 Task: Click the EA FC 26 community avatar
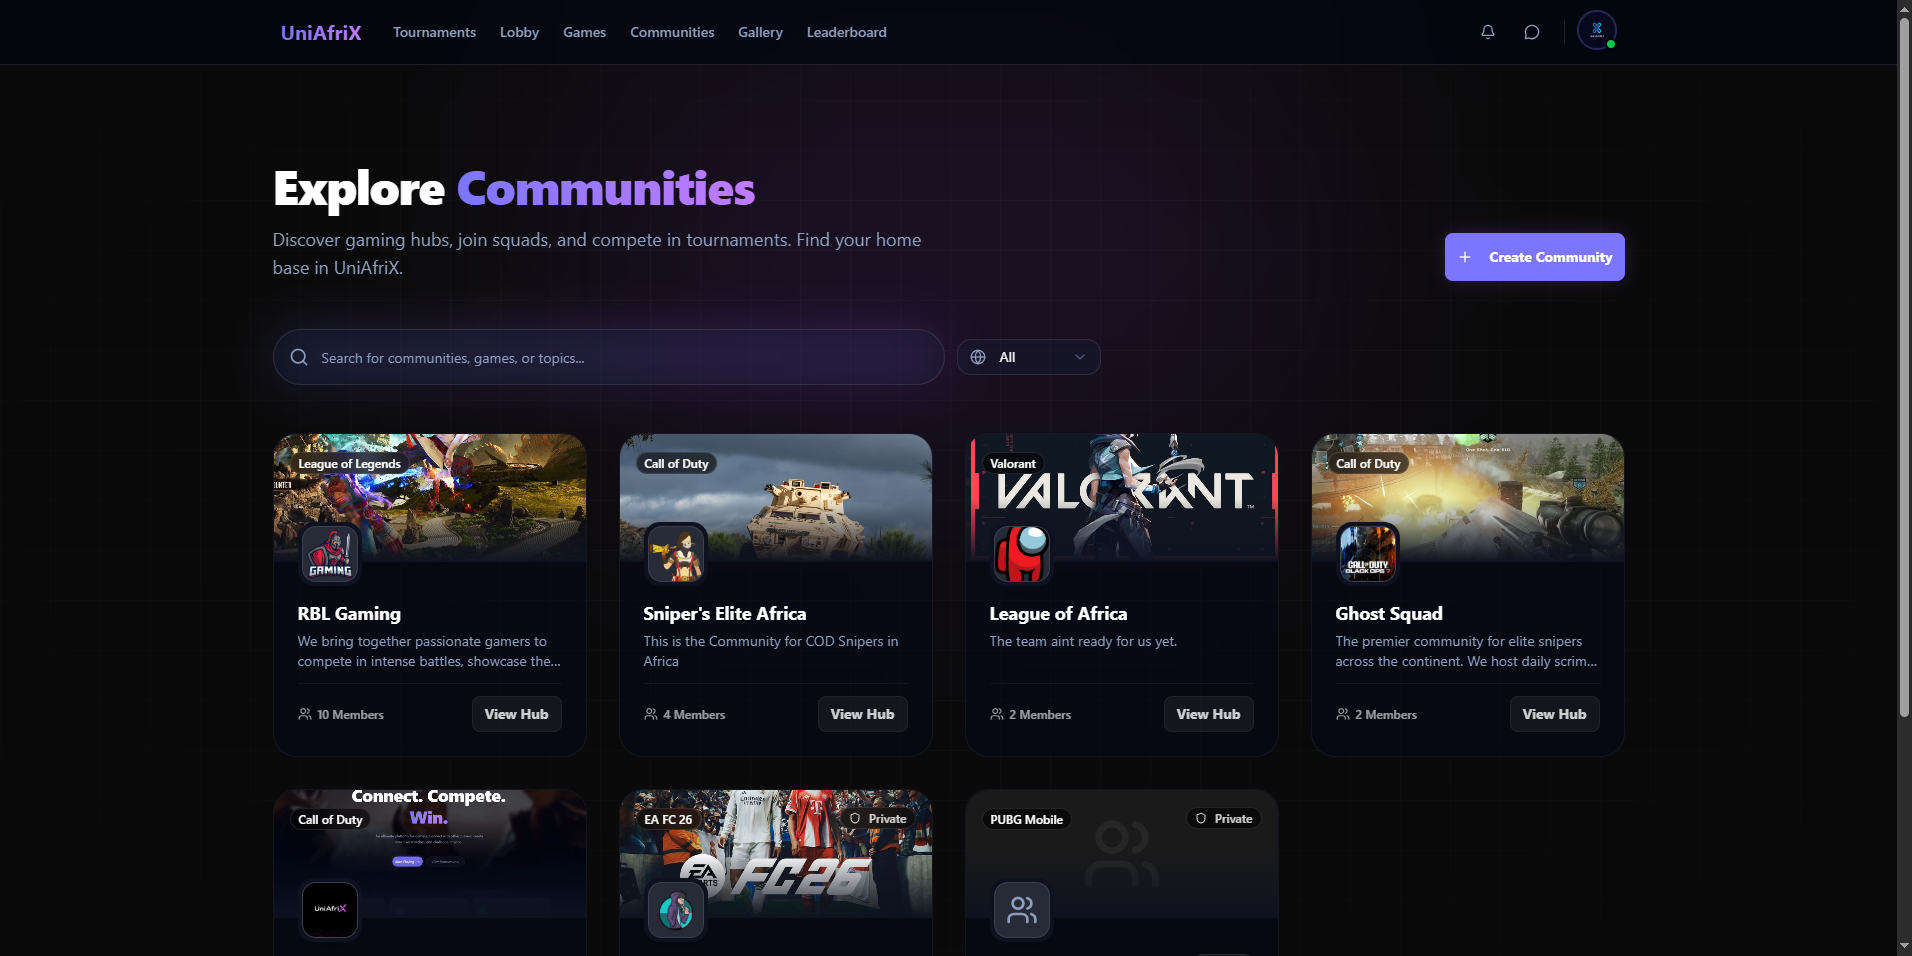pos(676,909)
